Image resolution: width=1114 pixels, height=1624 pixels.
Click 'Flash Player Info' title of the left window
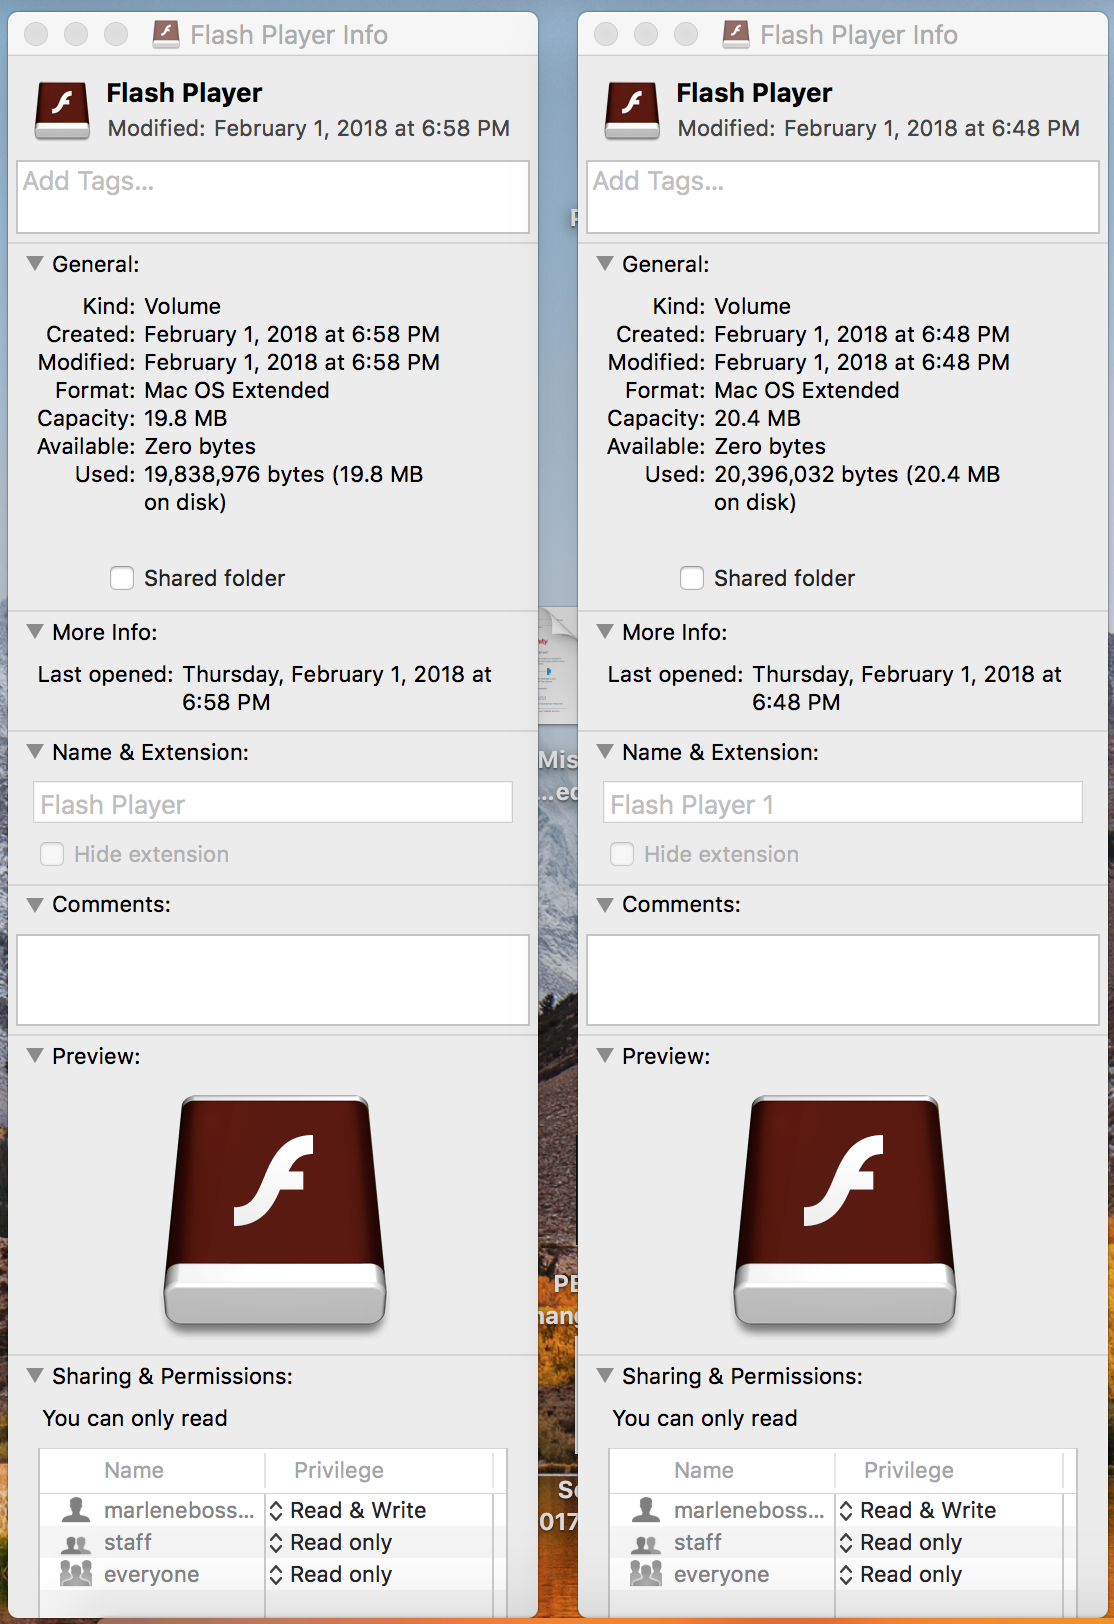[289, 35]
